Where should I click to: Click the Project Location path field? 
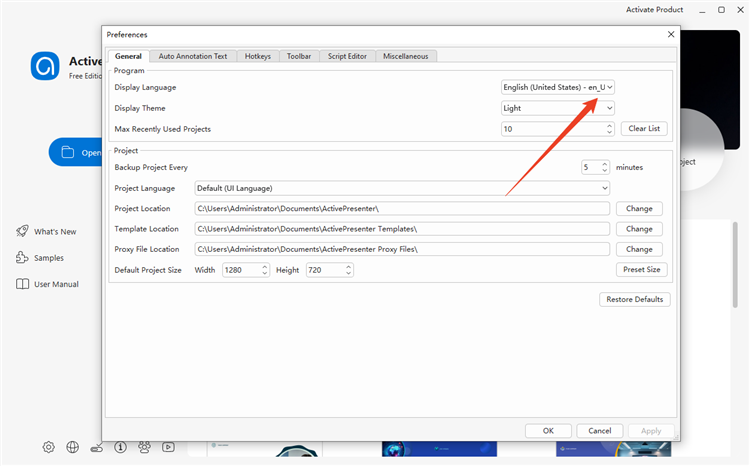[x=402, y=209]
